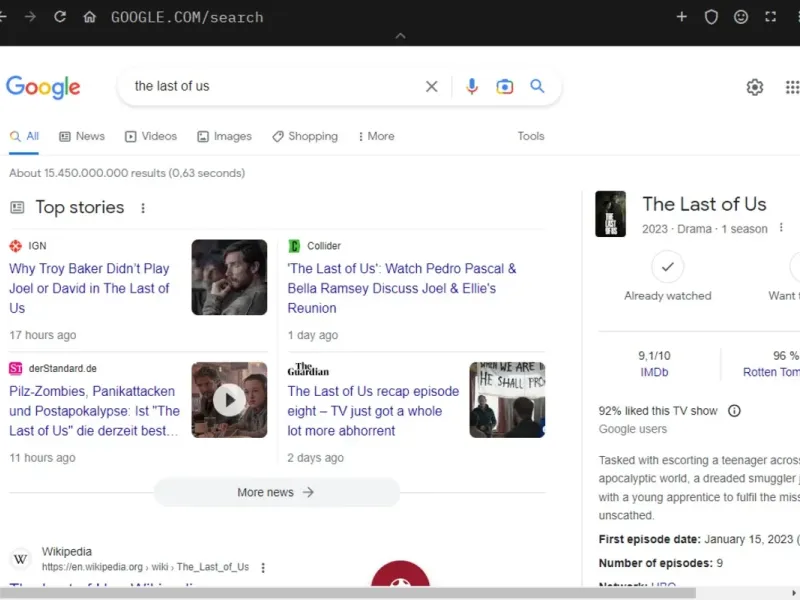This screenshot has width=800, height=600.
Task: Switch to the Images tab
Action: click(224, 136)
